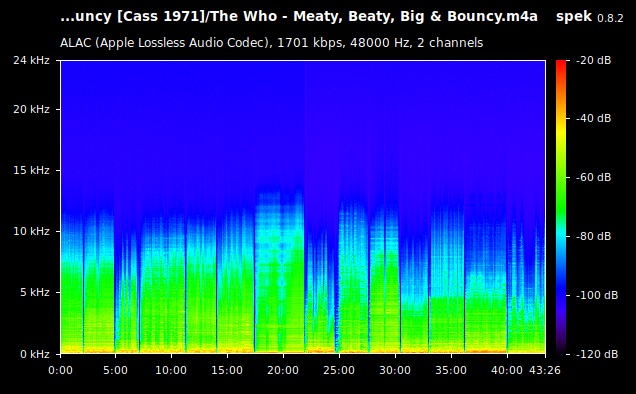Click the '0:00' time axis label
Image resolution: width=636 pixels, height=394 pixels.
[x=60, y=370]
